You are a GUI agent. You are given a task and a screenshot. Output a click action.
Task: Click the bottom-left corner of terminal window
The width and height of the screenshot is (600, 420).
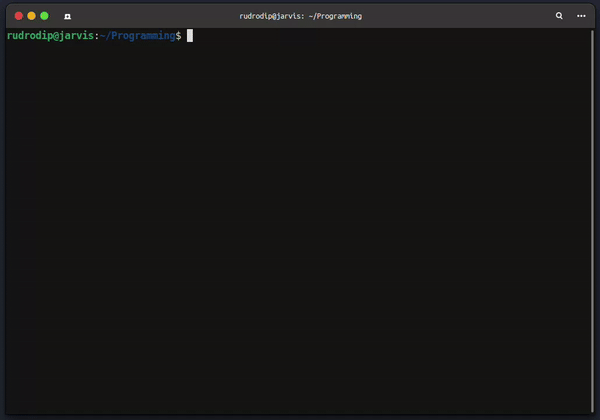(x=8, y=411)
